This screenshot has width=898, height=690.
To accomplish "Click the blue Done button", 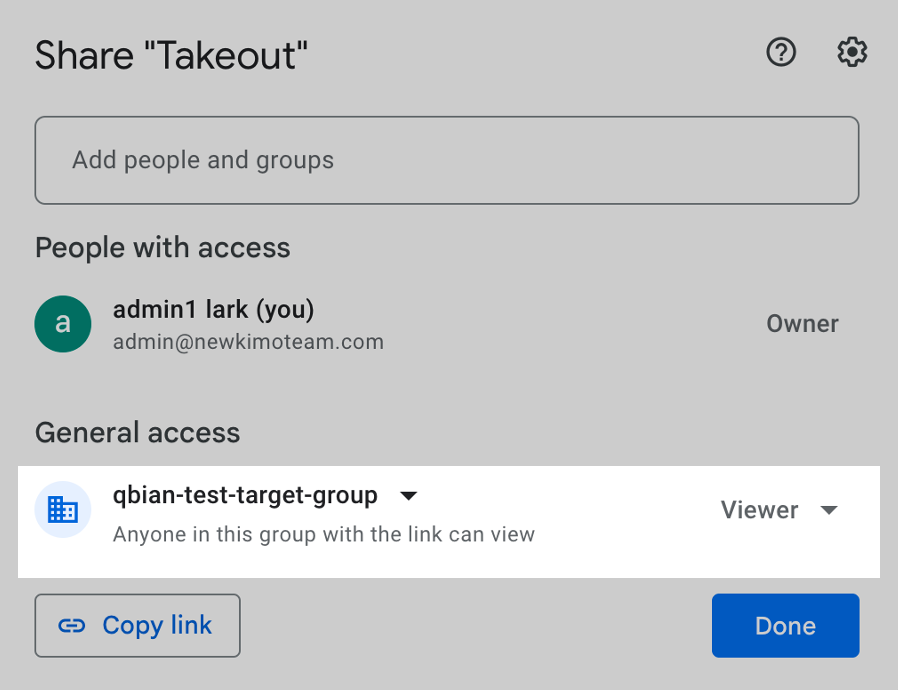I will click(x=785, y=626).
